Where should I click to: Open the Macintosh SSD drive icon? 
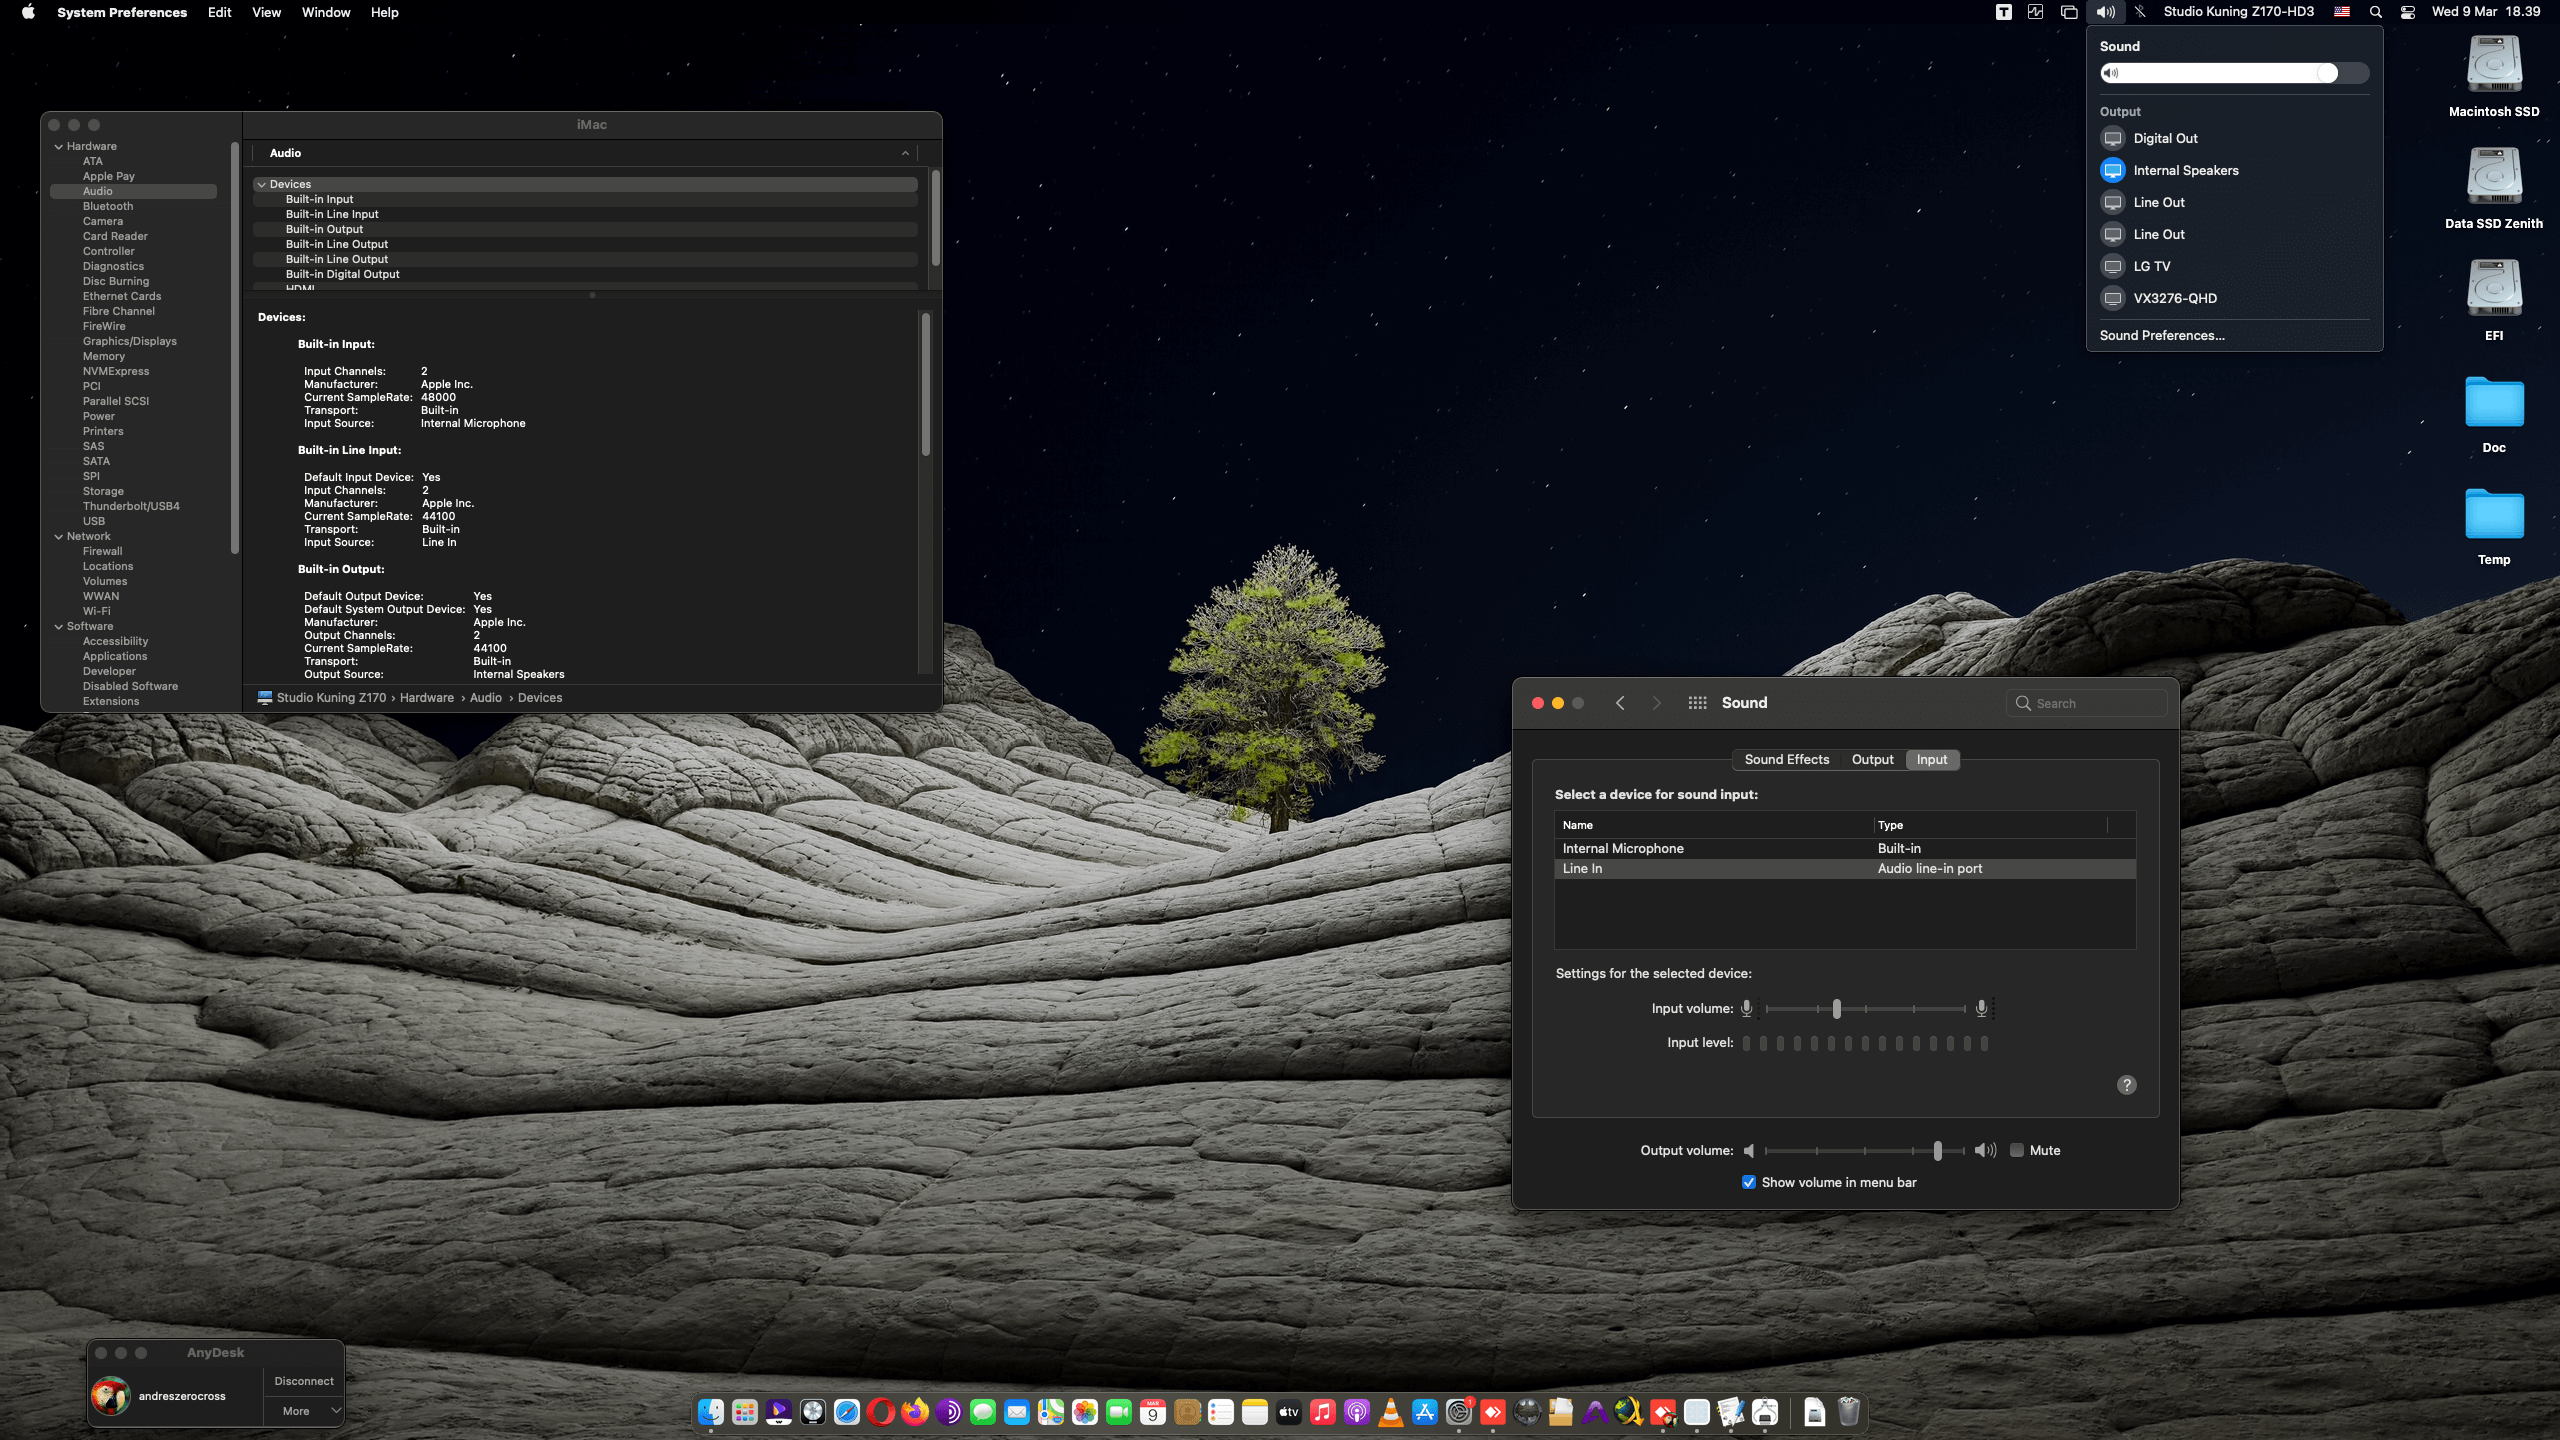pos(2493,65)
